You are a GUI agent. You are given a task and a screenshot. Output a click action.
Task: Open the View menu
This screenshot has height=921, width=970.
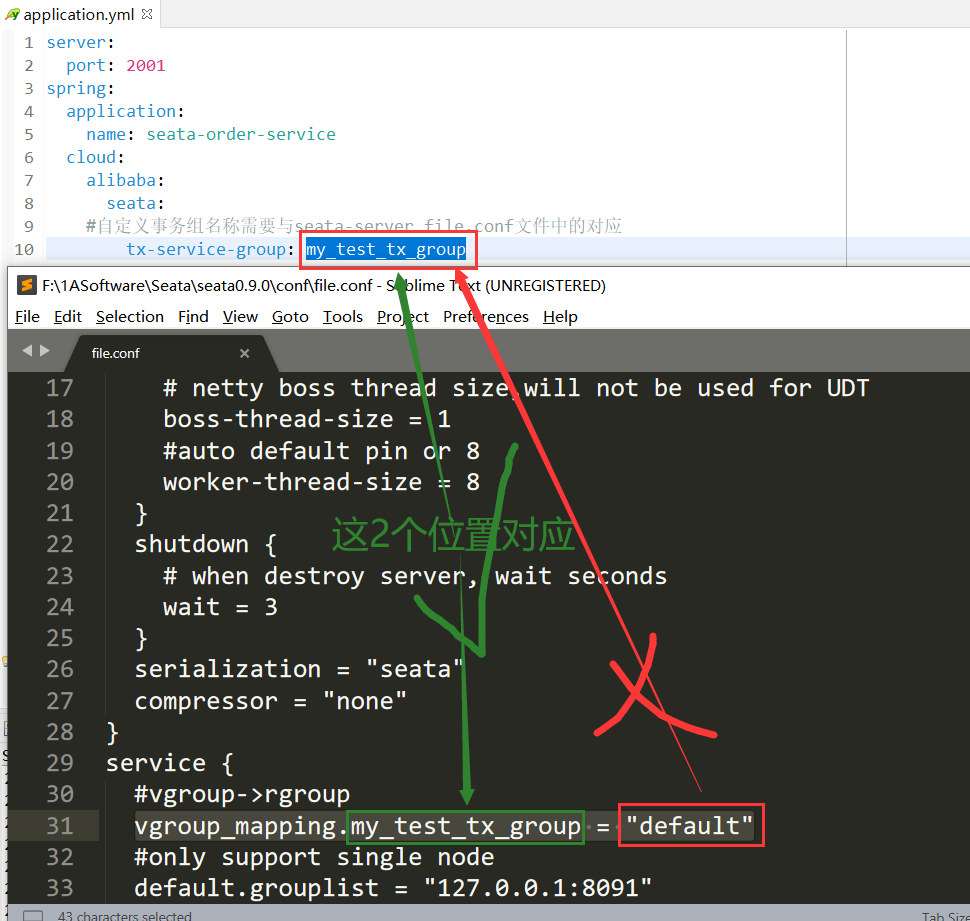240,317
